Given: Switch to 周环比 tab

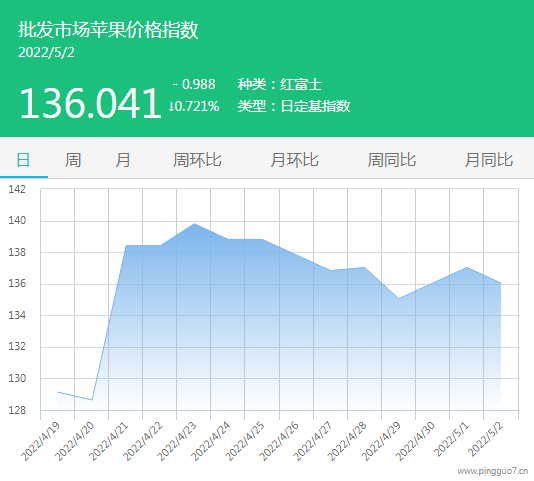Looking at the screenshot, I should click(x=197, y=160).
